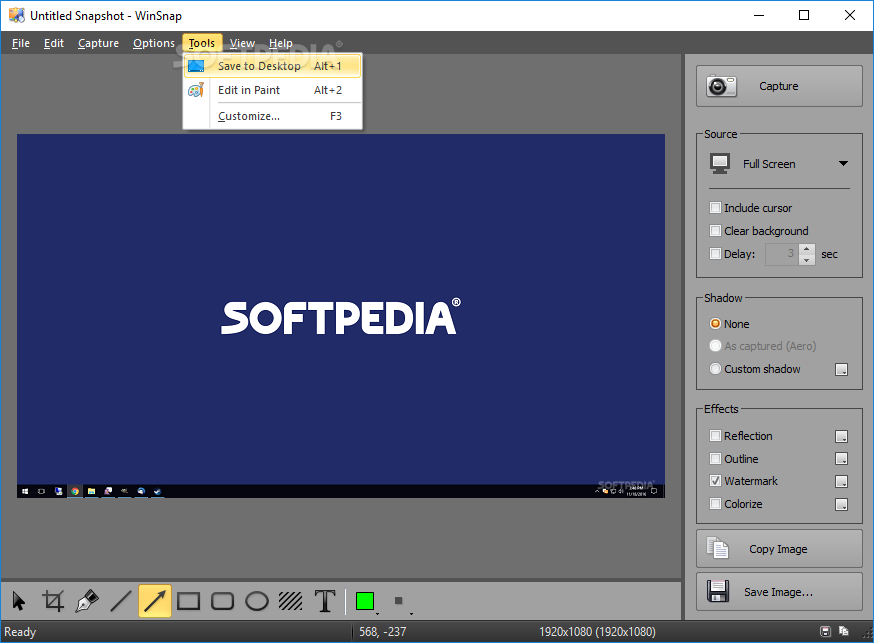874x643 pixels.
Task: Increase the delay seconds value
Action: (x=807, y=249)
